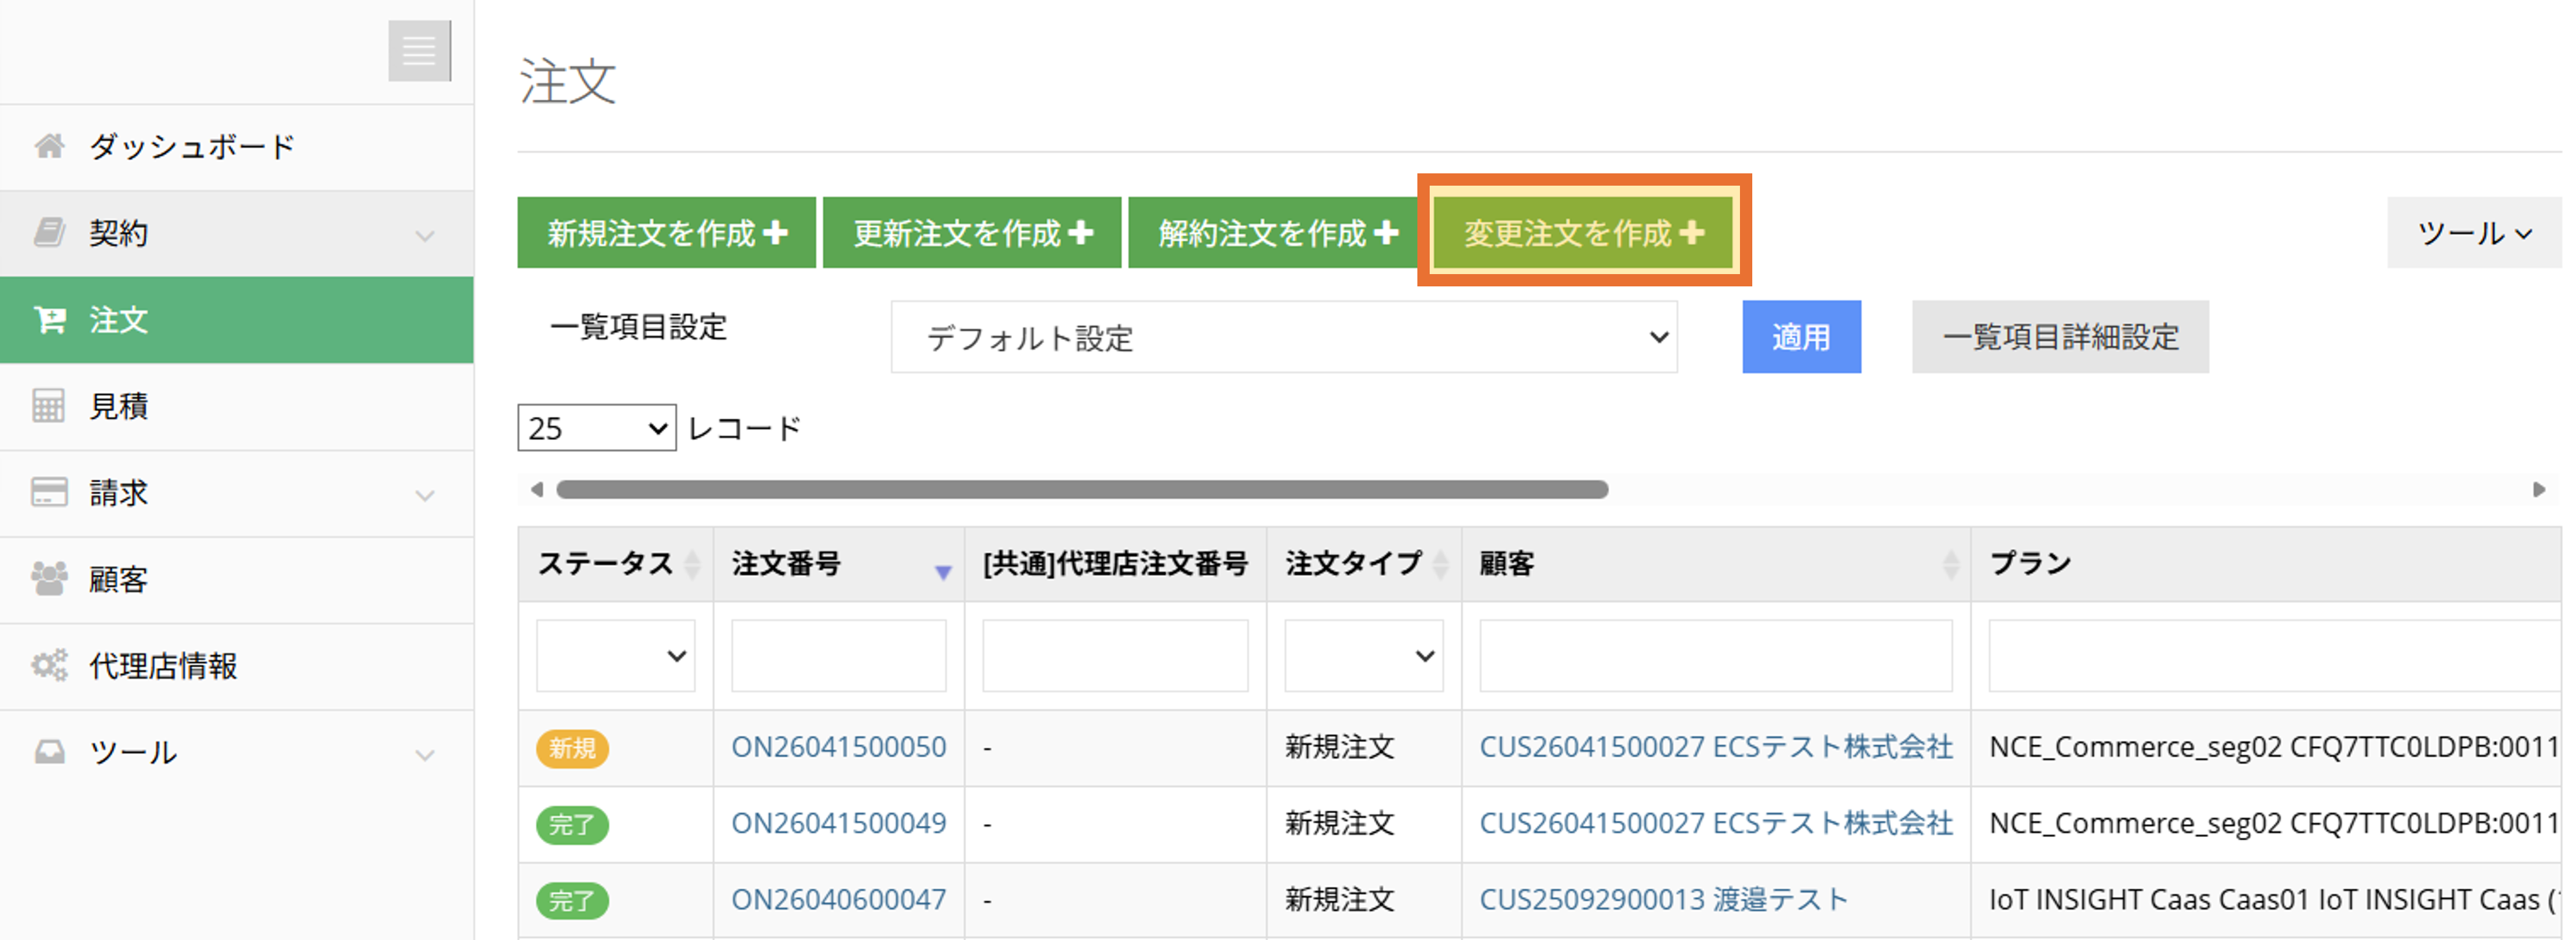2576x940 pixels.
Task: Click the blue 適用 button
Action: tap(1802, 337)
